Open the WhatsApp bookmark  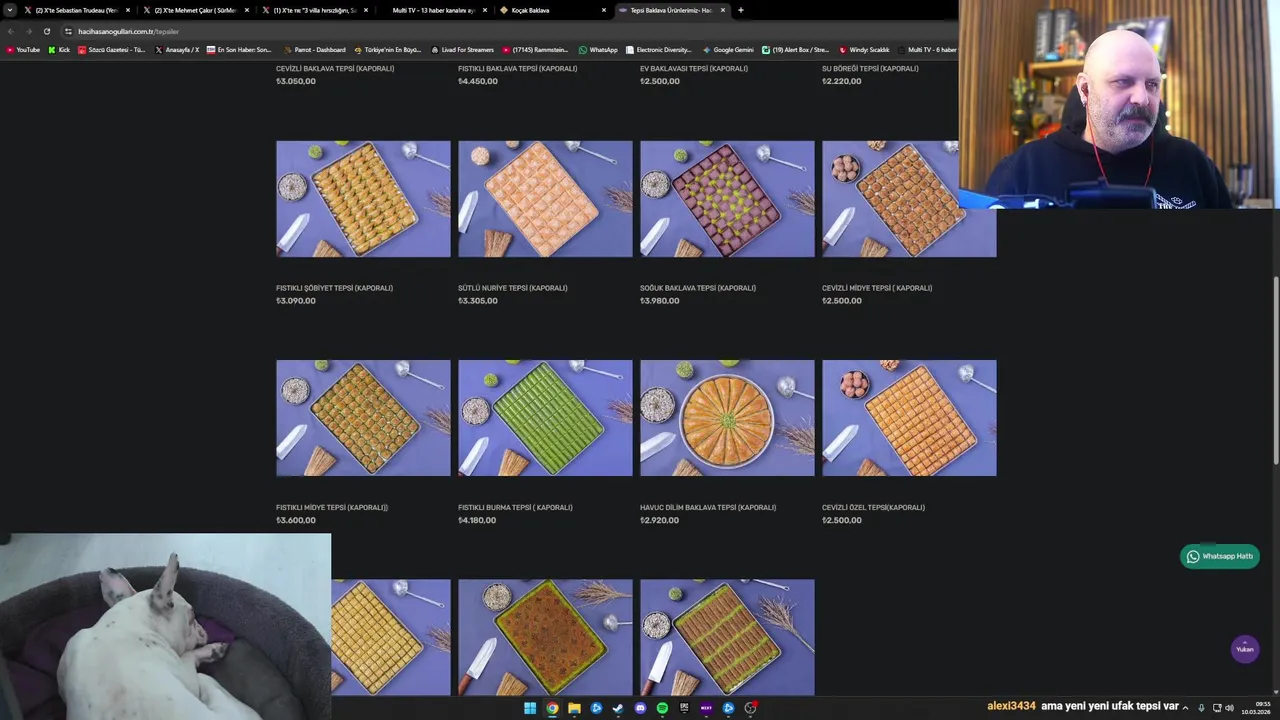[598, 49]
